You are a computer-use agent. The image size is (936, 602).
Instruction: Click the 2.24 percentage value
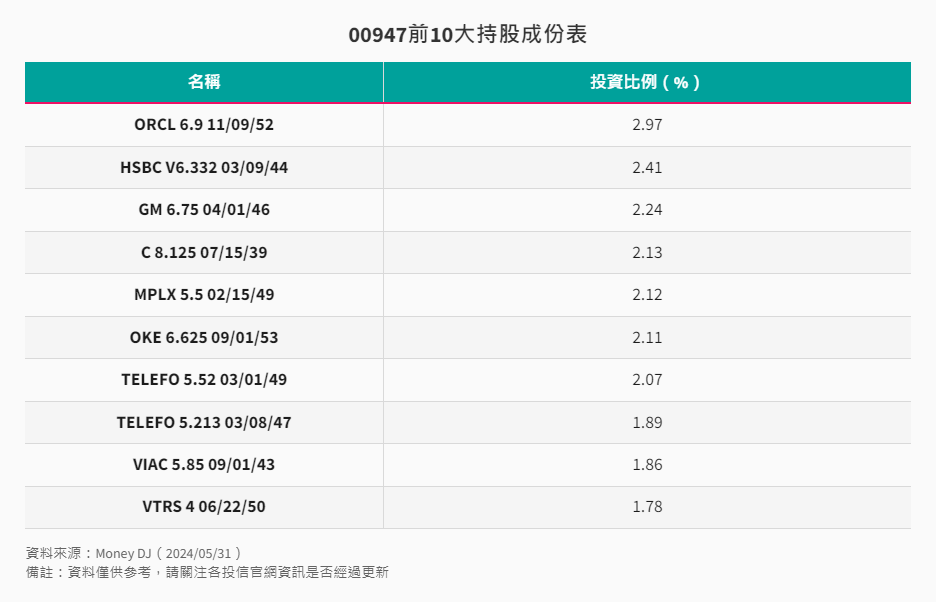point(647,210)
